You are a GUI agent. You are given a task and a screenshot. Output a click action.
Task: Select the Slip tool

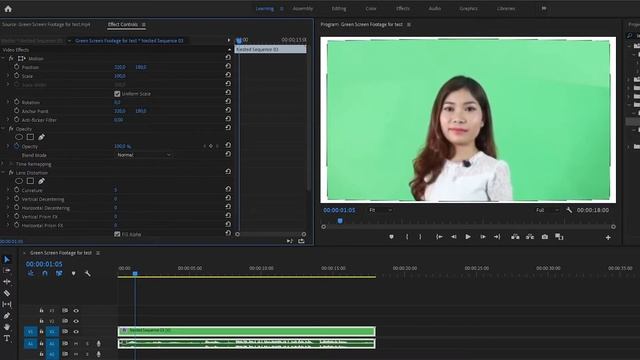(x=7, y=304)
